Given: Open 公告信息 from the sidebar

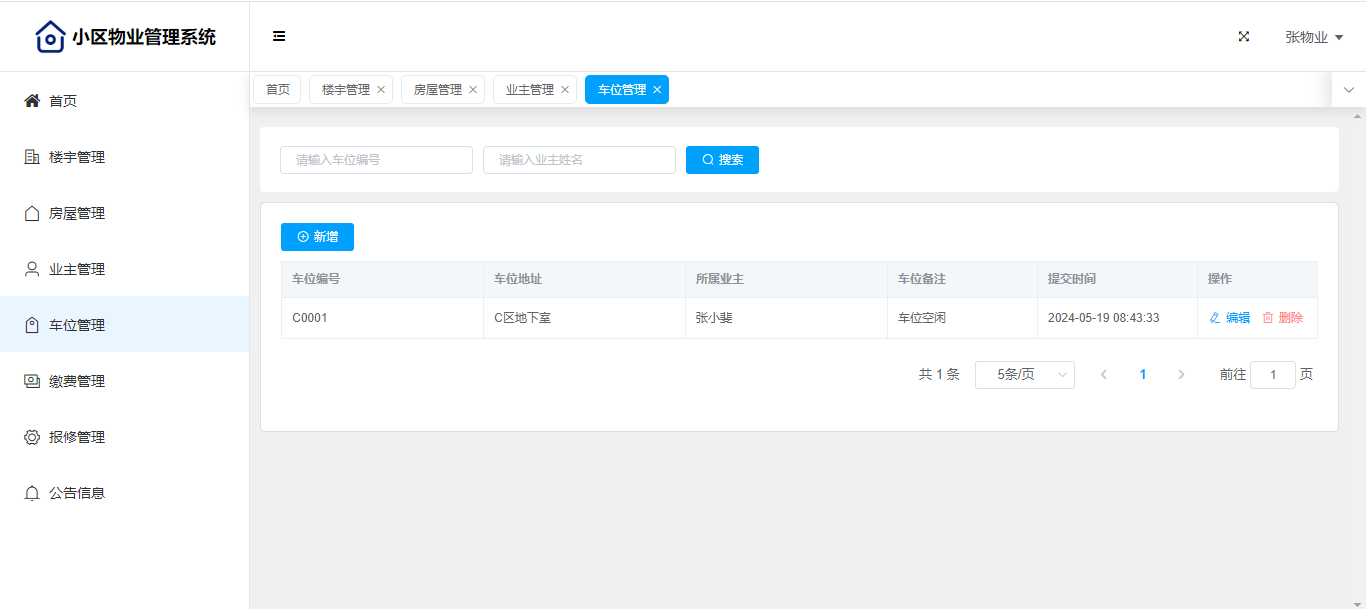Looking at the screenshot, I should (x=77, y=493).
